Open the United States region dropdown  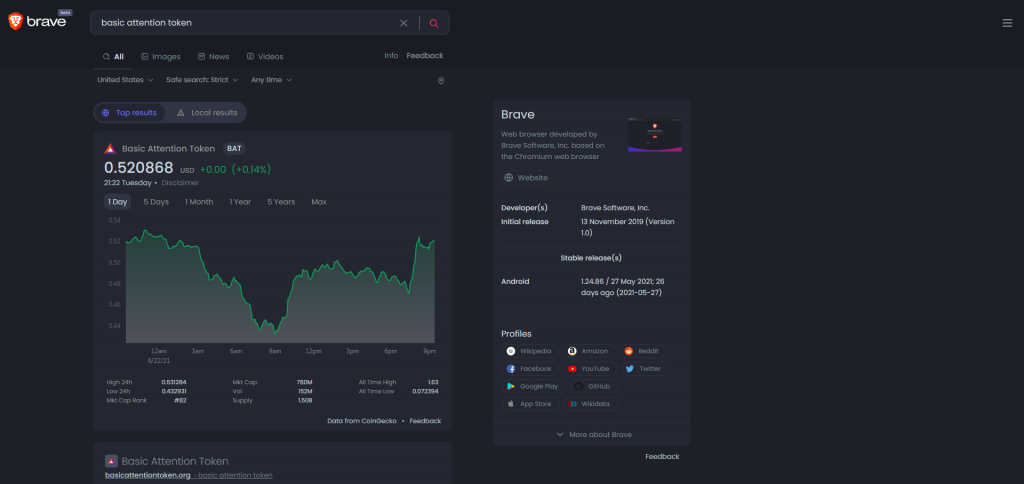(x=125, y=80)
